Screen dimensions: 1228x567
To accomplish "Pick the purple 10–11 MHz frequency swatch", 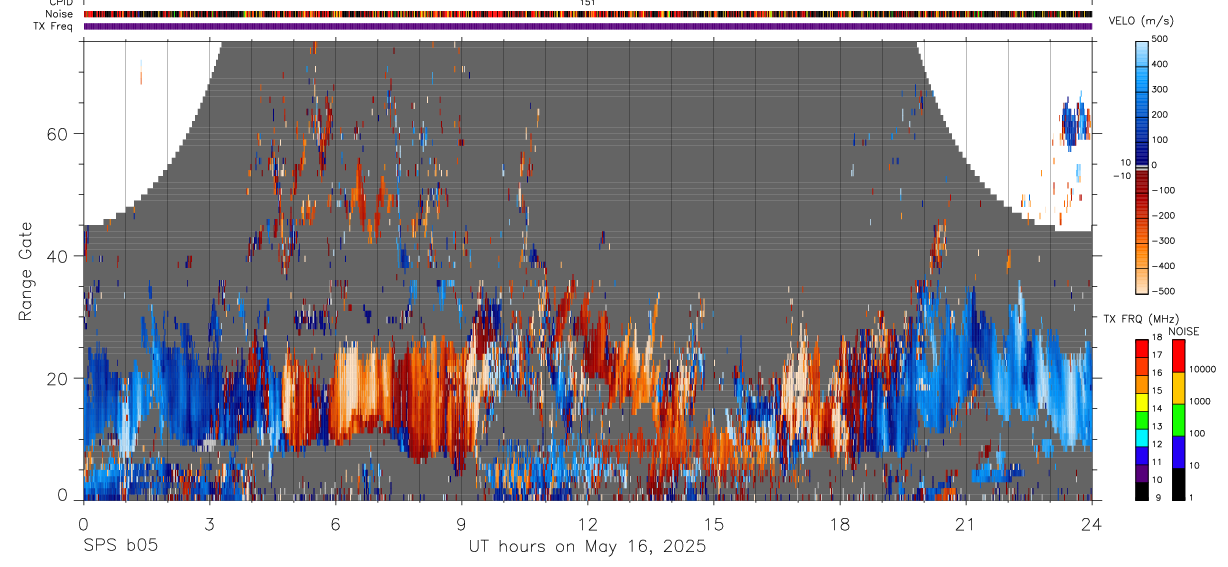I will point(1141,472).
